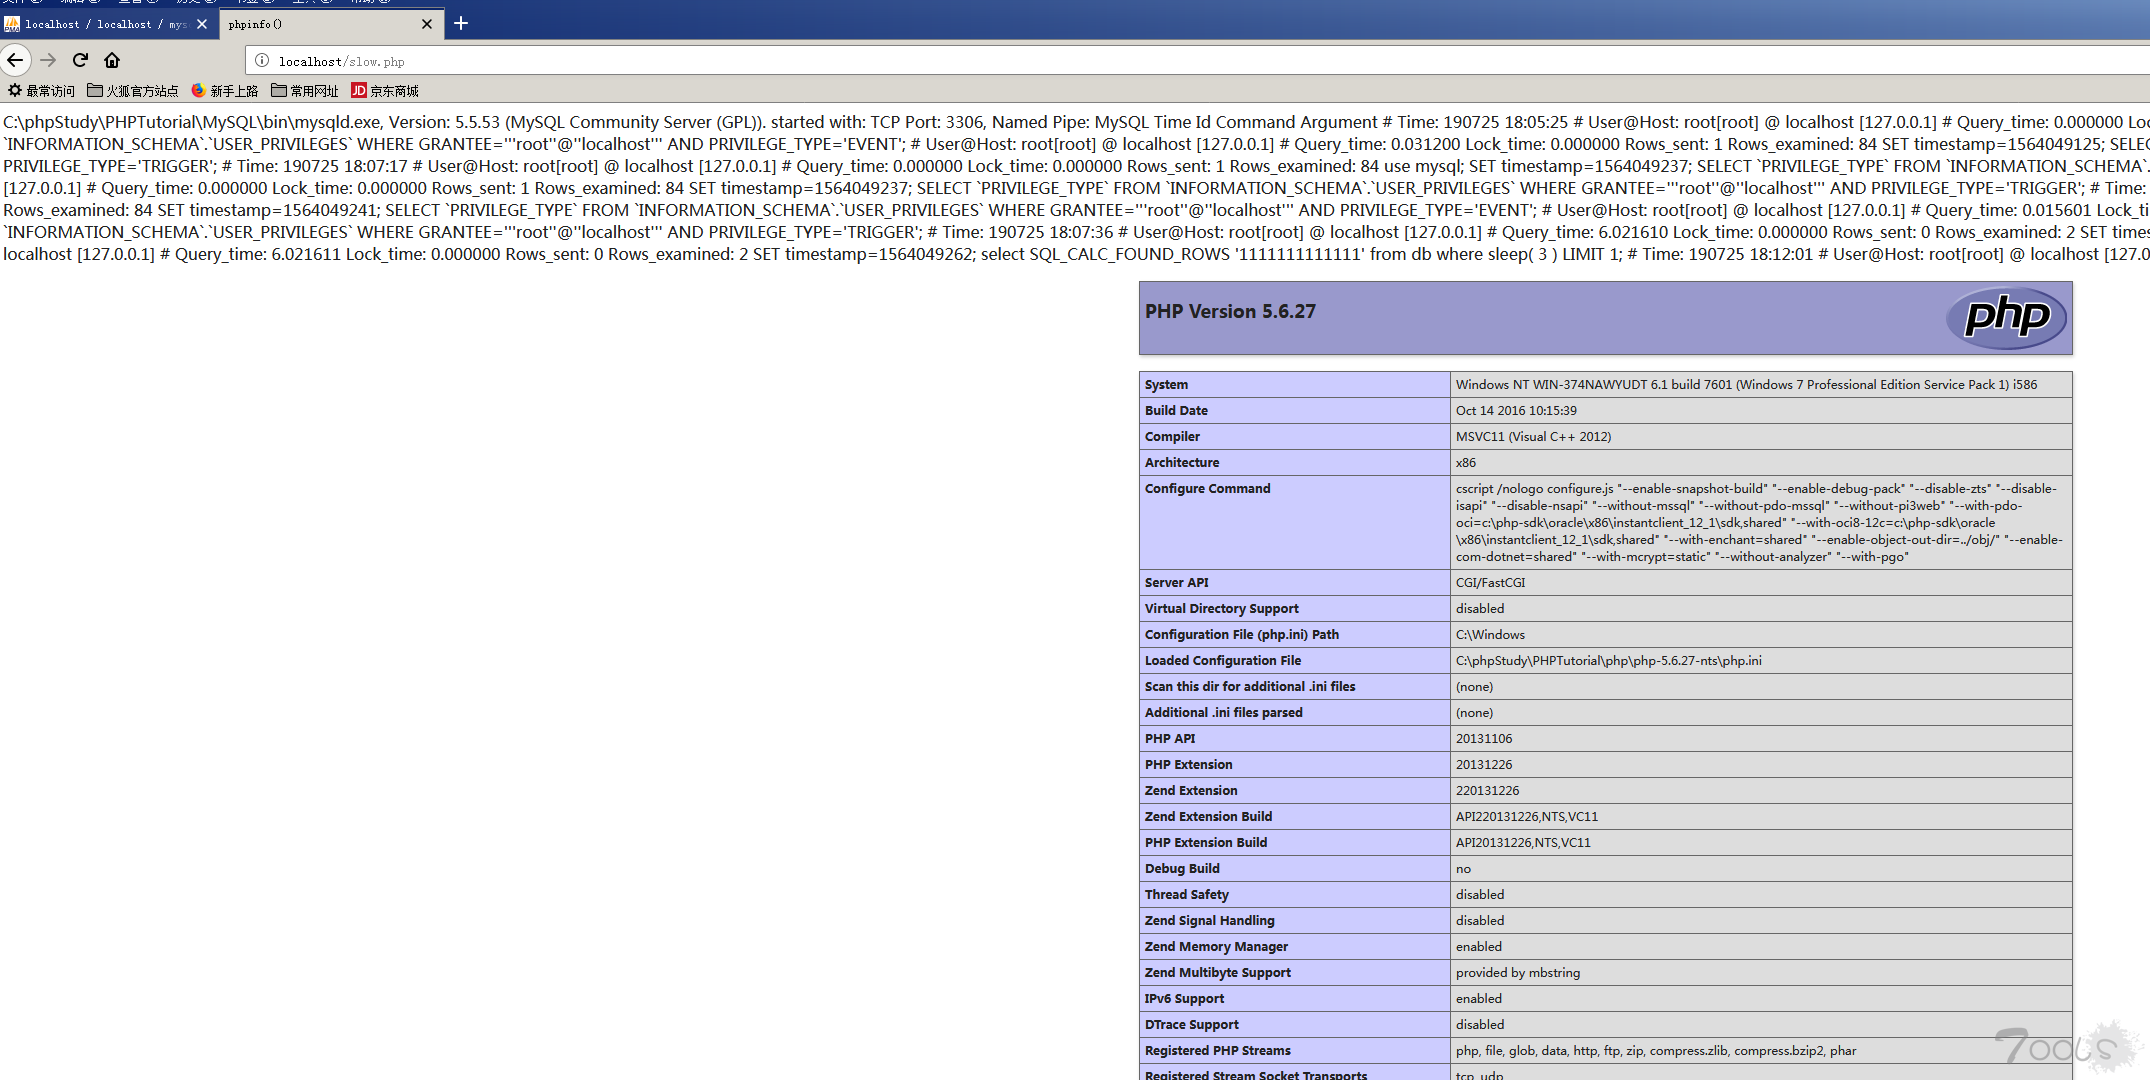Open the 新手上路 bookmark

click(225, 91)
